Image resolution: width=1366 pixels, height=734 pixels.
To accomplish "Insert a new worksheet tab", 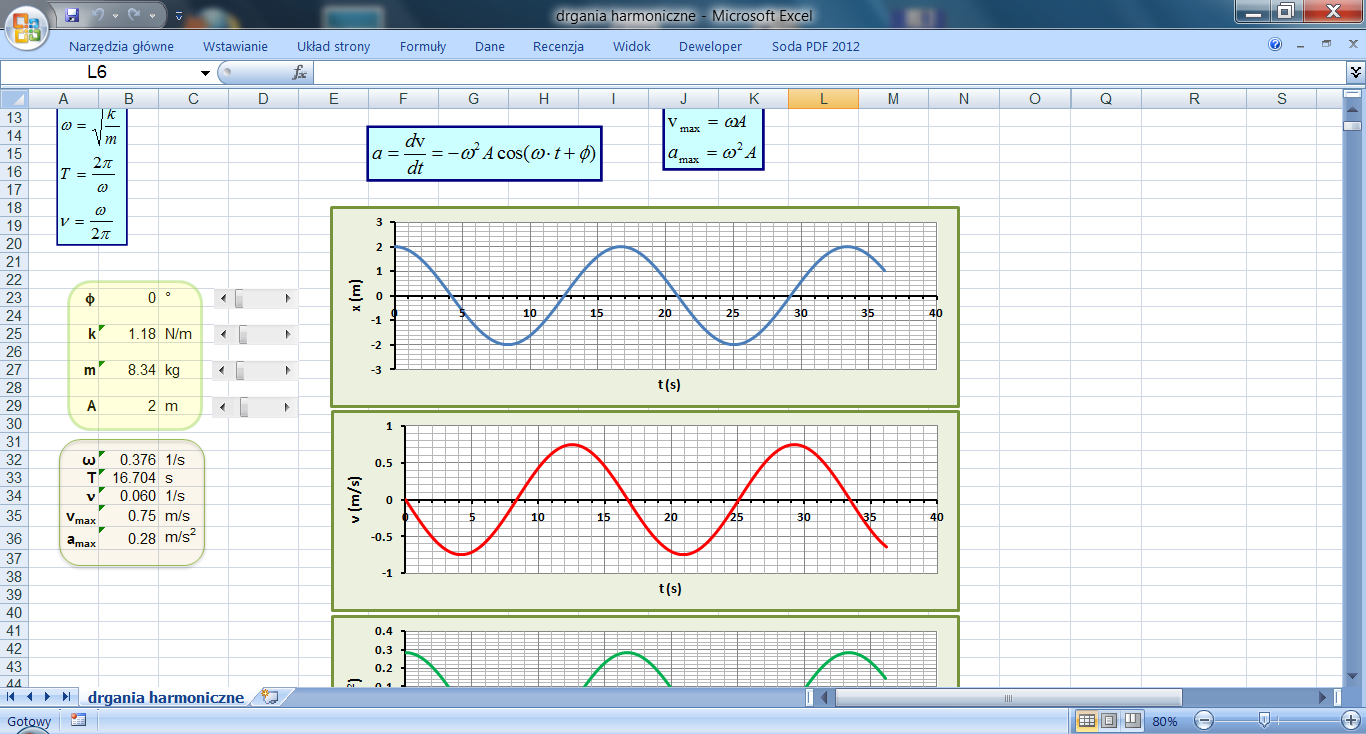I will pyautogui.click(x=268, y=697).
